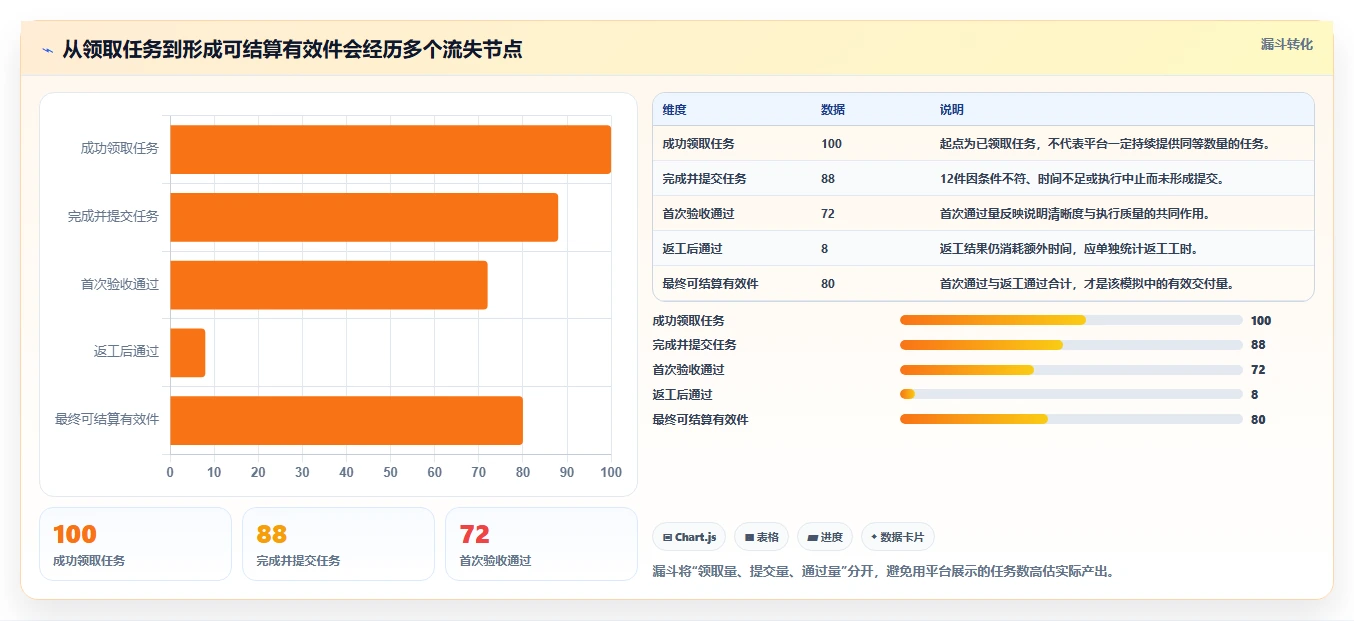Click the x-axis tick 50

390,473
